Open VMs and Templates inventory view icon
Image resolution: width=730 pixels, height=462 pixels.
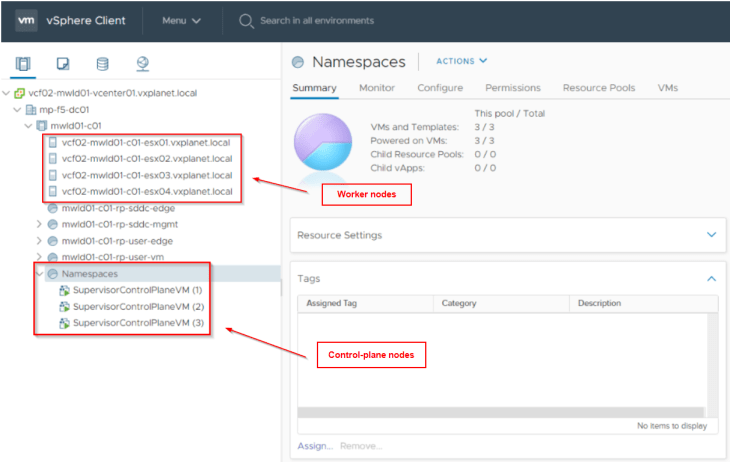click(x=63, y=63)
